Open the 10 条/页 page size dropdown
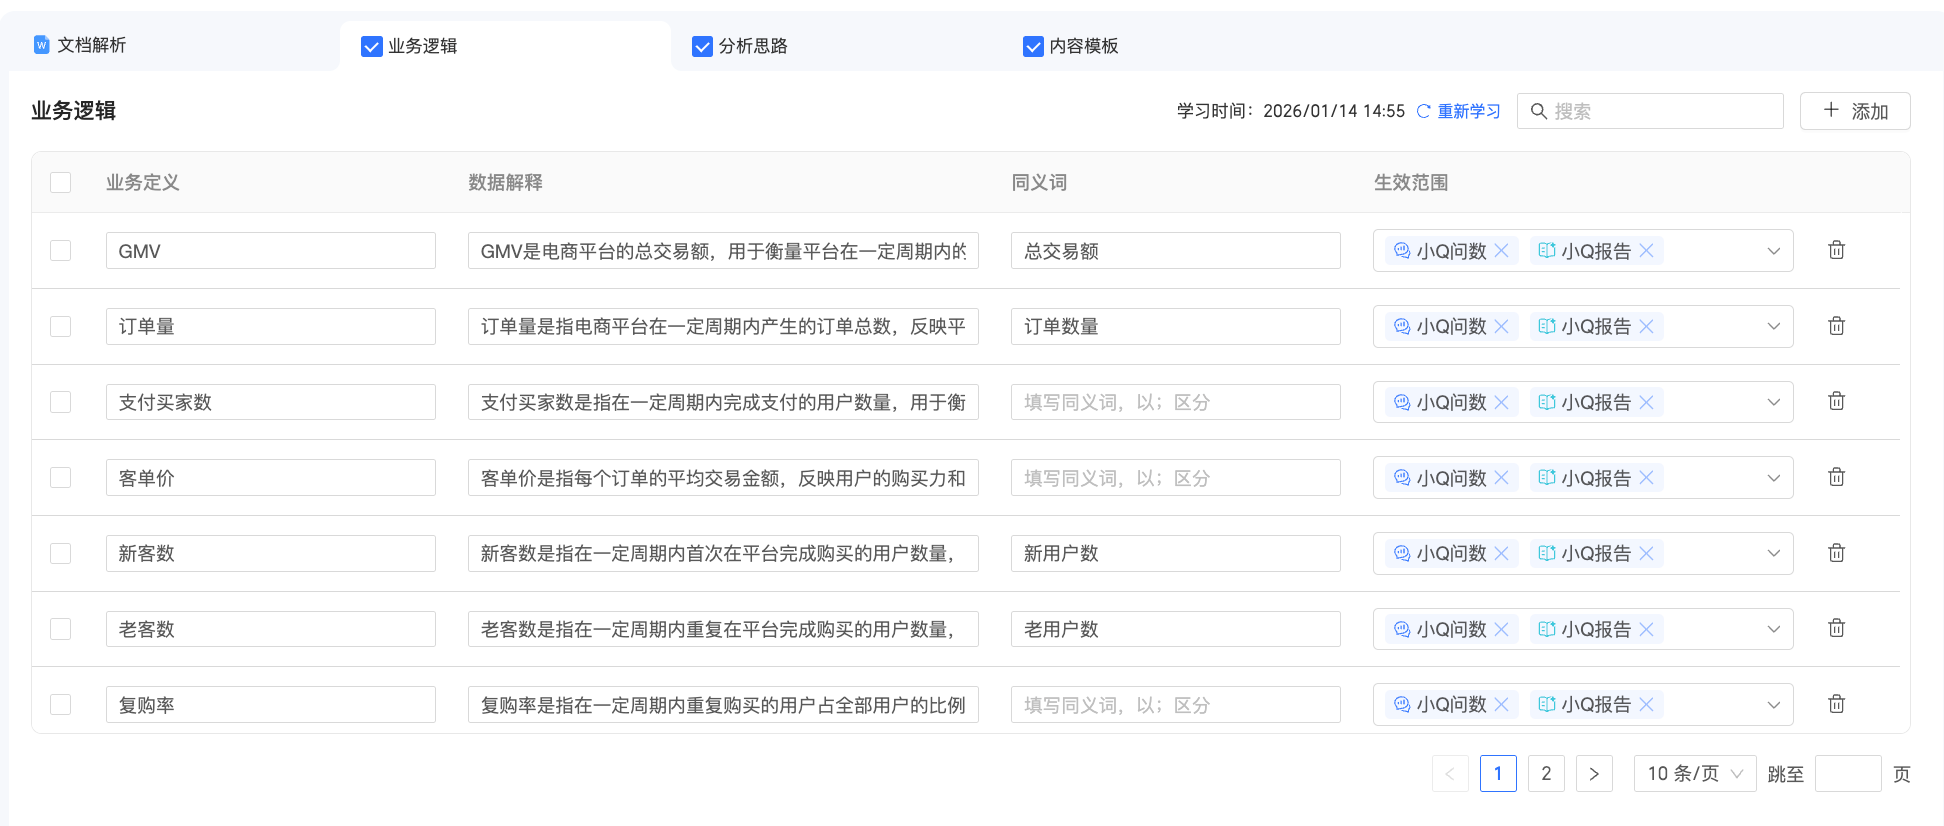This screenshot has height=826, width=1944. pos(1695,773)
